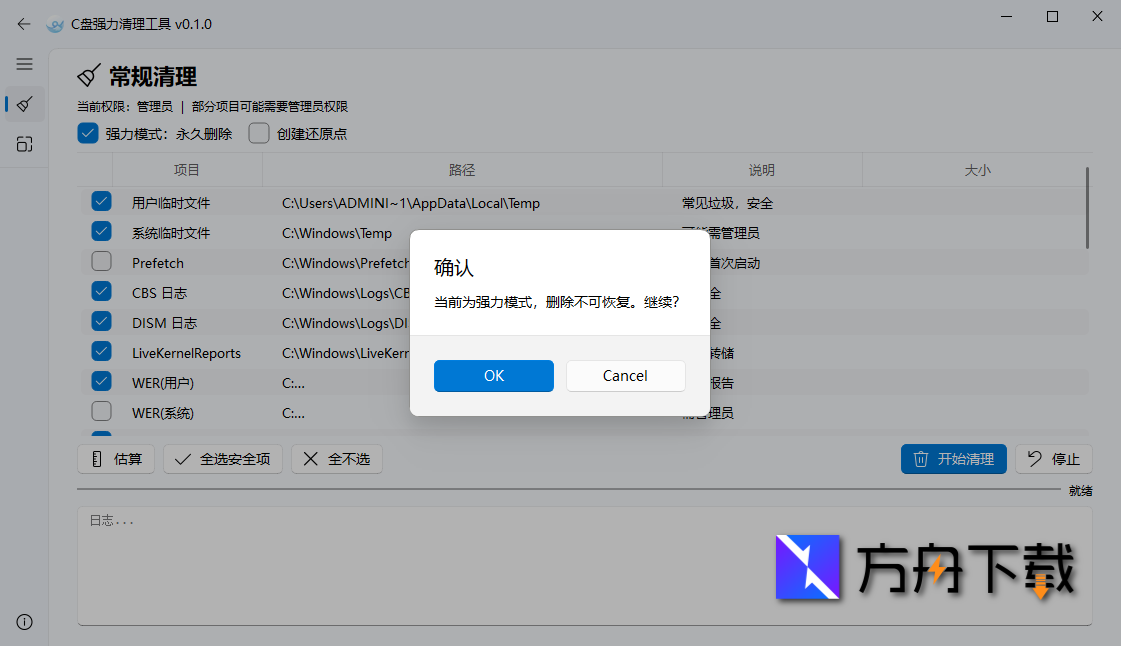Image resolution: width=1121 pixels, height=646 pixels.
Task: Click the info icon at the bottom left
Action: pyautogui.click(x=24, y=621)
